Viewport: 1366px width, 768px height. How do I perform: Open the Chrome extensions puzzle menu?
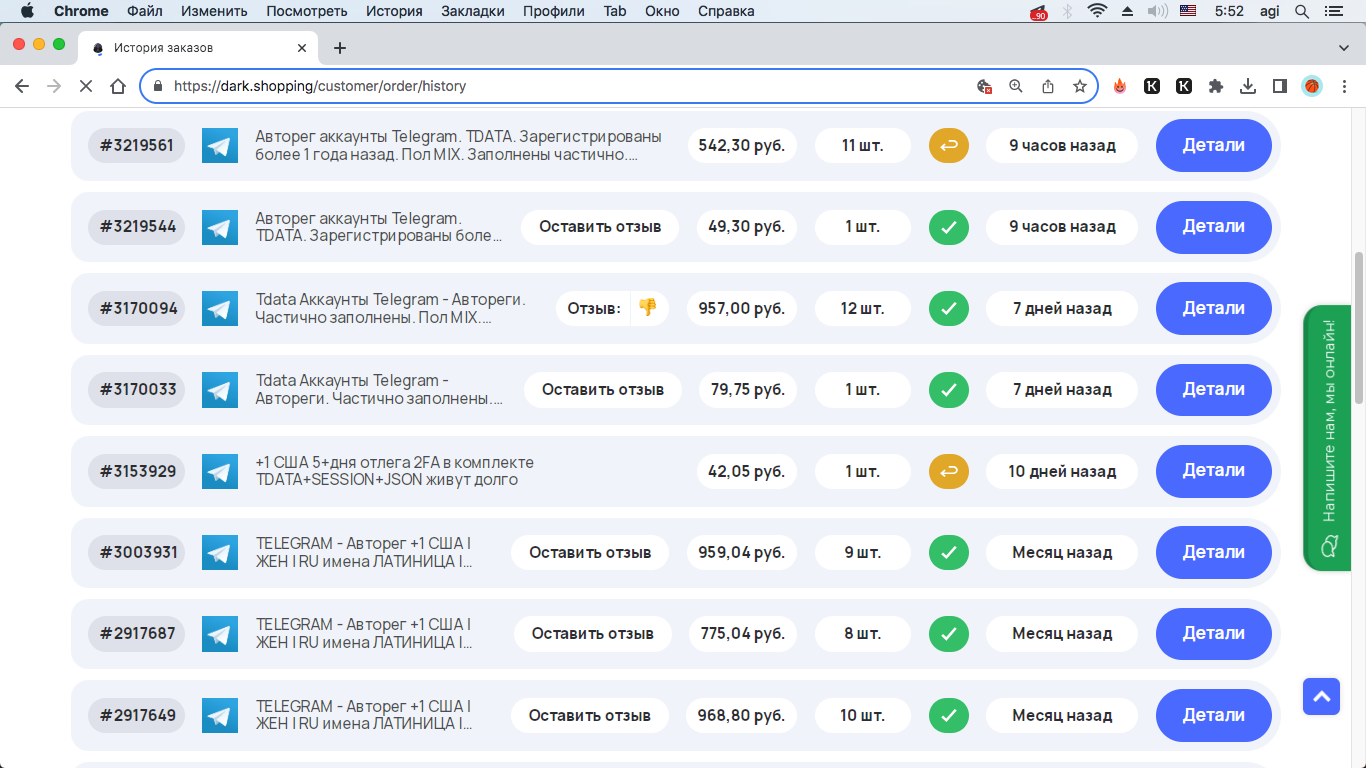pyautogui.click(x=1216, y=86)
